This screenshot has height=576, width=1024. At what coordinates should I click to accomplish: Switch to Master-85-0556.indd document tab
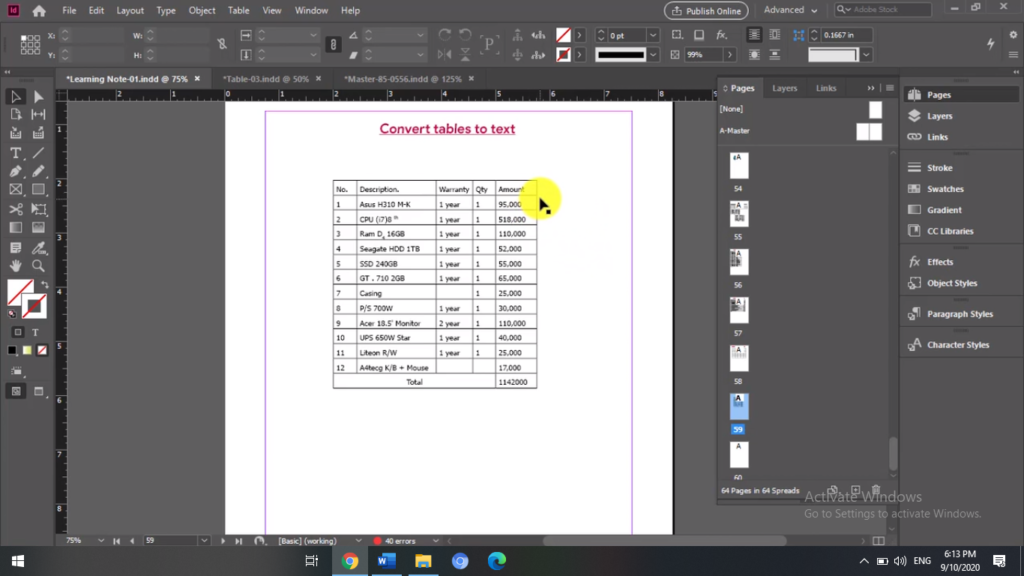(x=403, y=79)
